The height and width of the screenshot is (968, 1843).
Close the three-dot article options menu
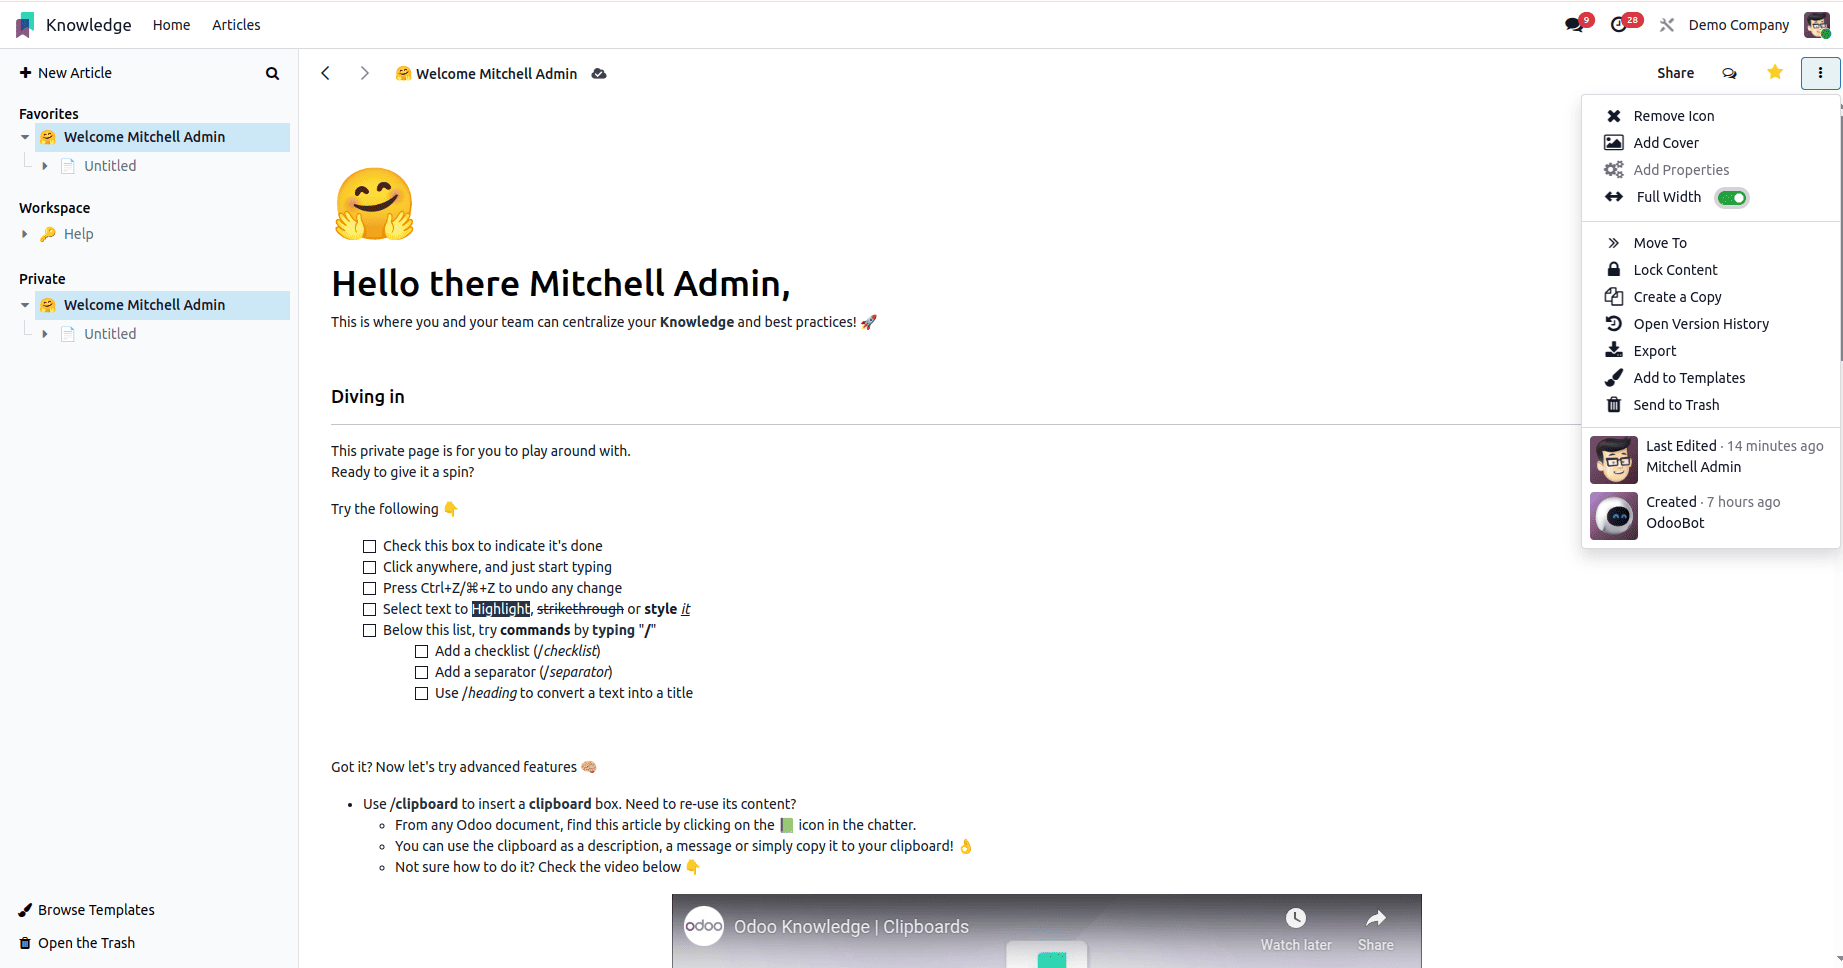point(1821,73)
